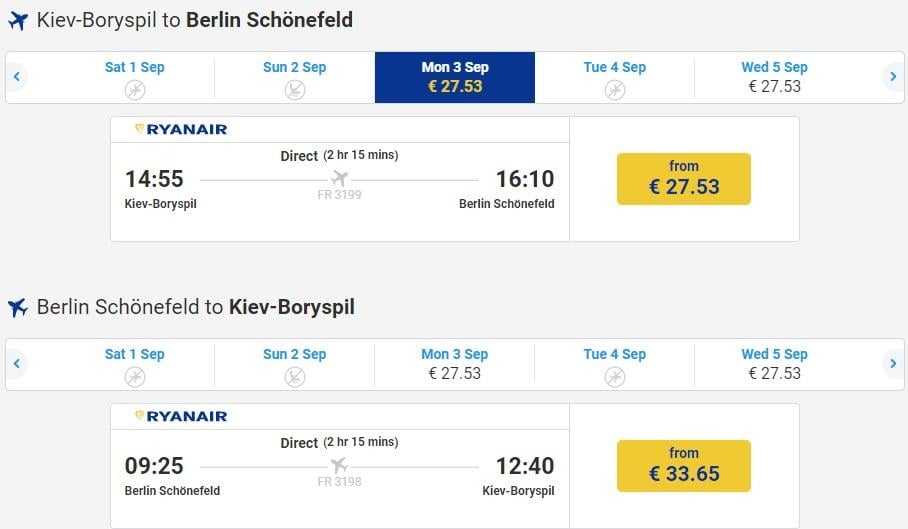Click the Ryanair logo on outbound flight card
The height and width of the screenshot is (529, 908).
coord(181,129)
